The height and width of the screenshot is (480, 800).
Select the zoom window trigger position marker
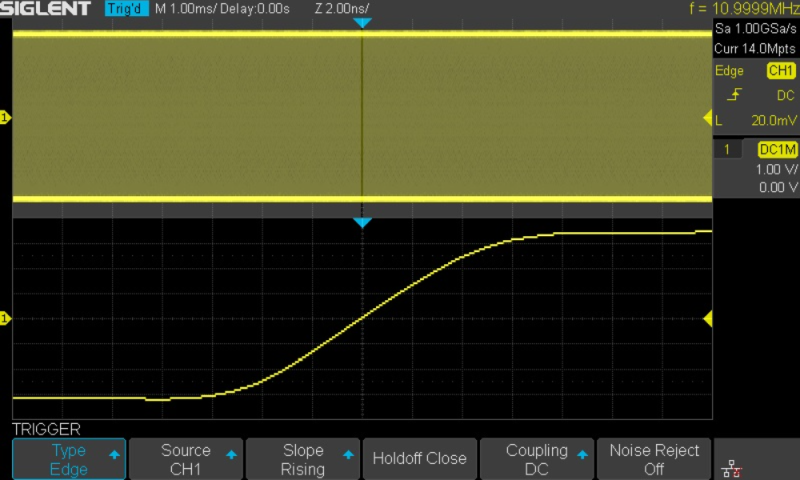(362, 223)
